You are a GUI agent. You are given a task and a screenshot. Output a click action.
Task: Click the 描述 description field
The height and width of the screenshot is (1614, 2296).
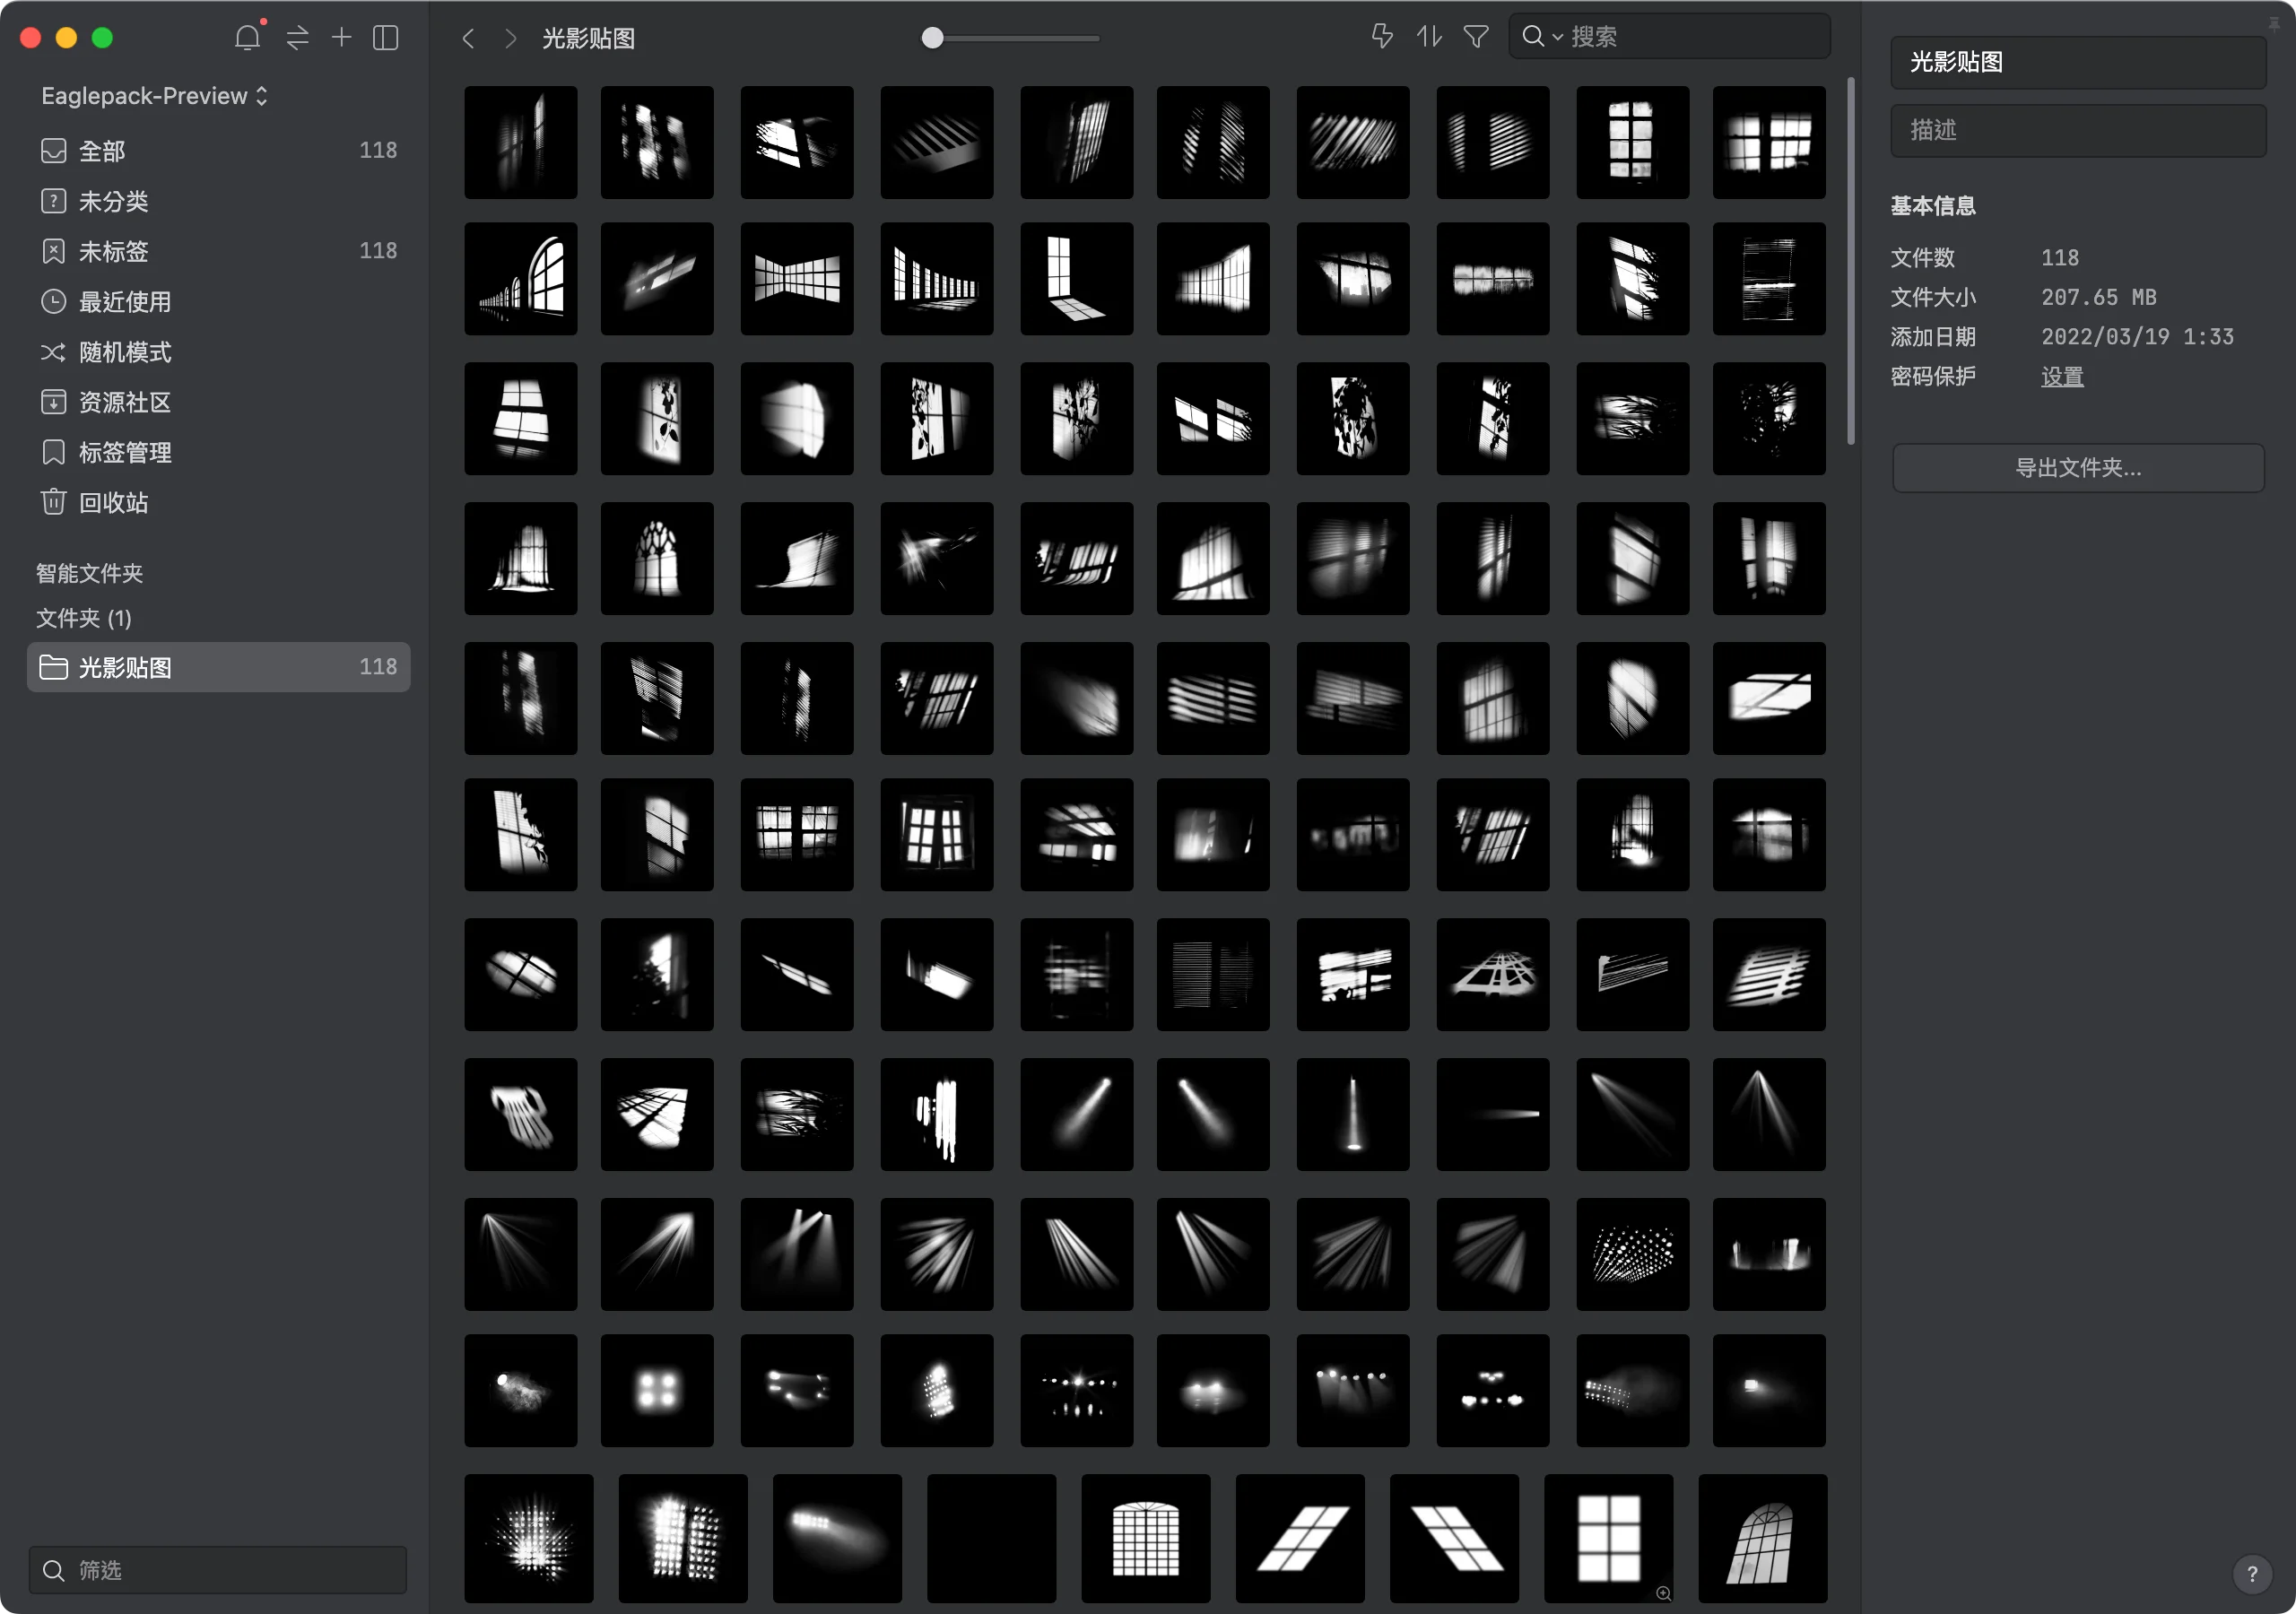[2077, 130]
